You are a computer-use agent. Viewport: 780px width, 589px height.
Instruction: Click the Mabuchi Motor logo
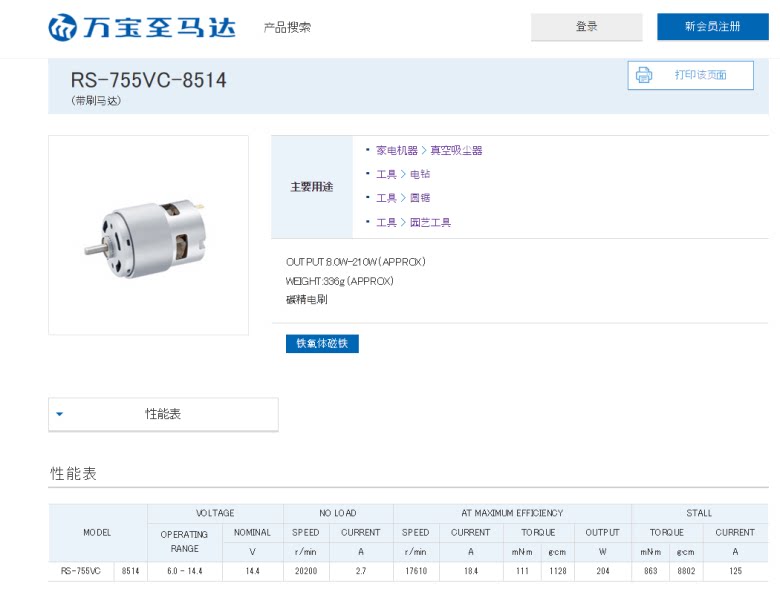tap(142, 27)
